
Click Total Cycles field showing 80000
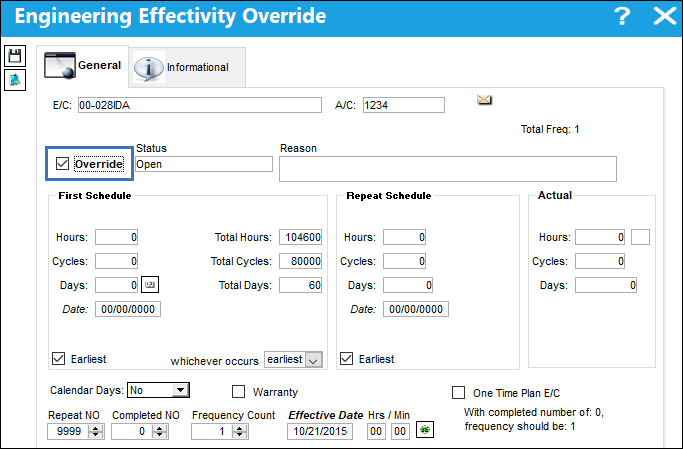[301, 261]
